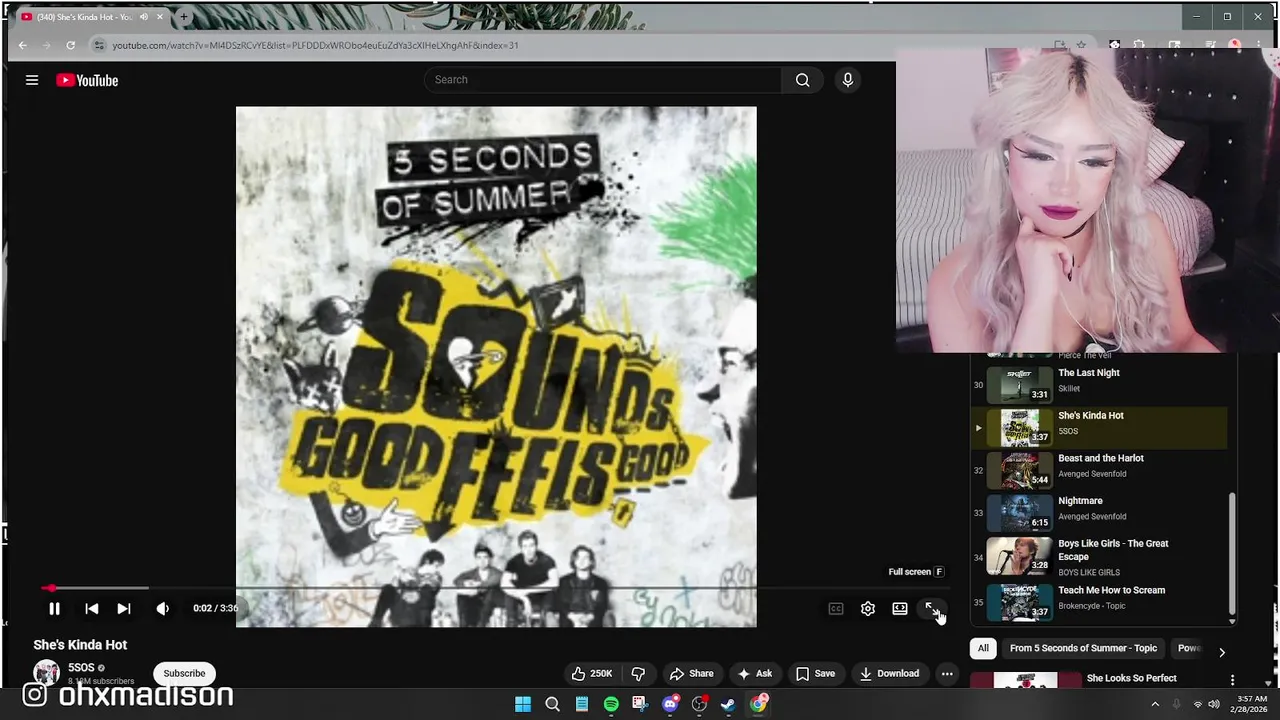Image resolution: width=1280 pixels, height=720 pixels.
Task: Close the She's Kinda Hot tab
Action: click(x=159, y=17)
